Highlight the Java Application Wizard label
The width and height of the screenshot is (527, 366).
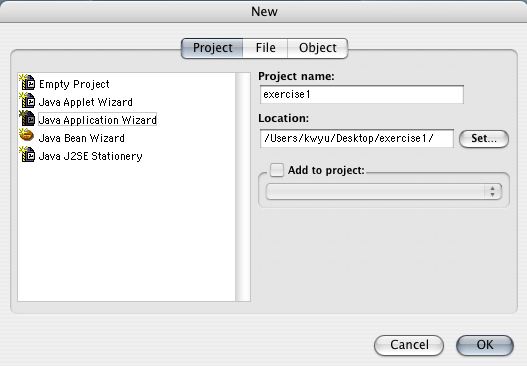97,120
